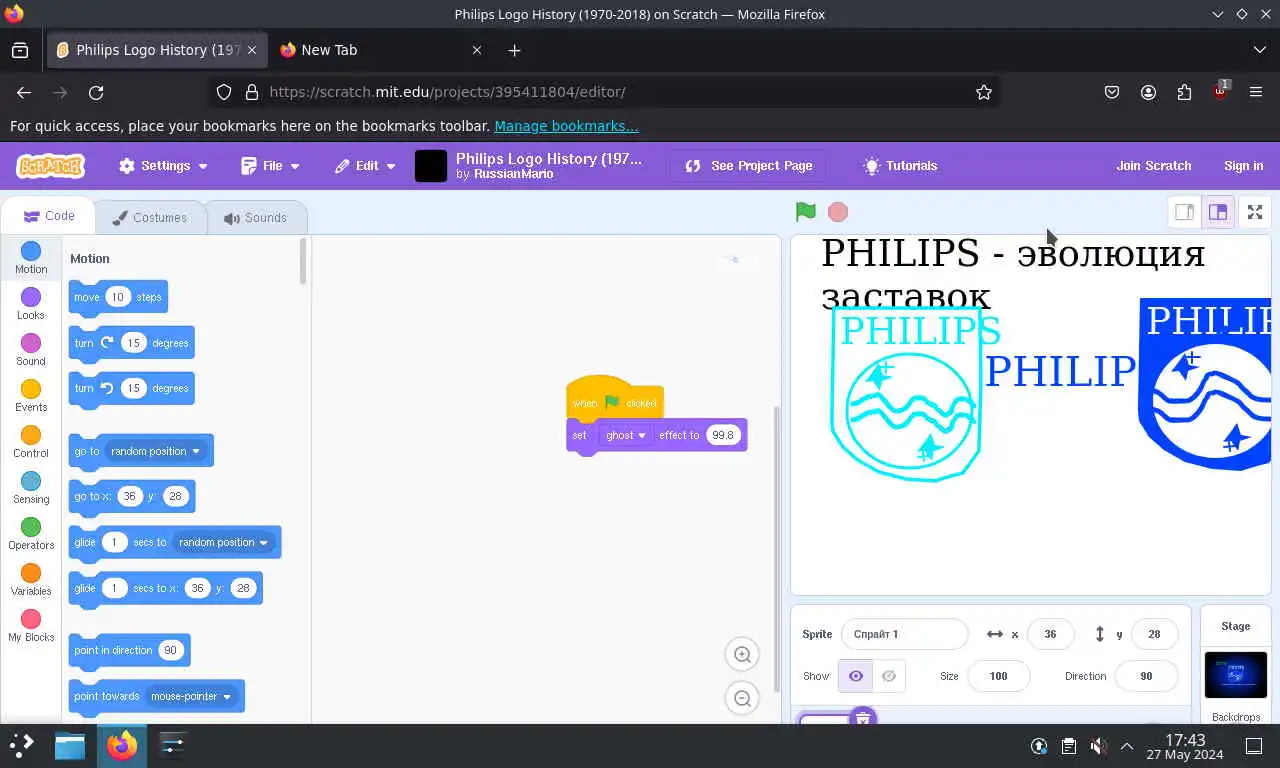Click muted volume icon in tray
Image resolution: width=1280 pixels, height=768 pixels.
(1098, 746)
